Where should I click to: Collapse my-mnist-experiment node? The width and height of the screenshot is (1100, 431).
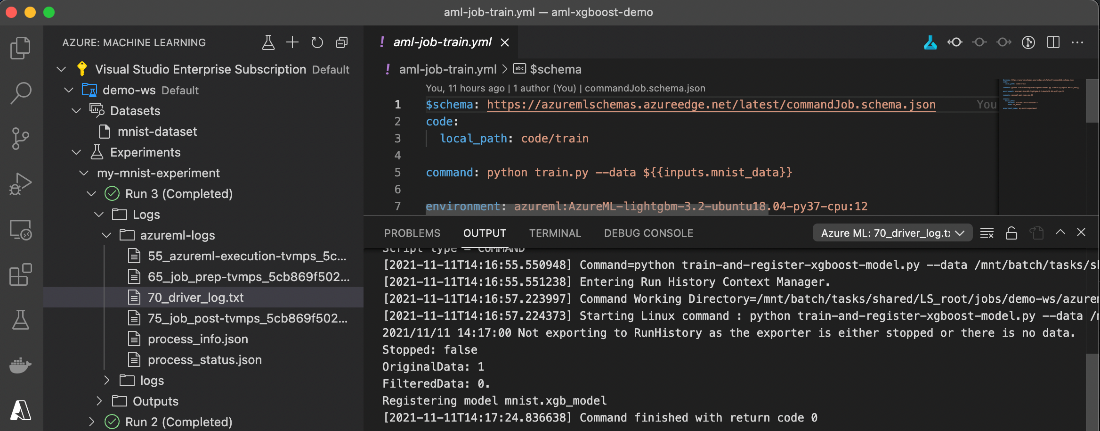click(x=83, y=173)
